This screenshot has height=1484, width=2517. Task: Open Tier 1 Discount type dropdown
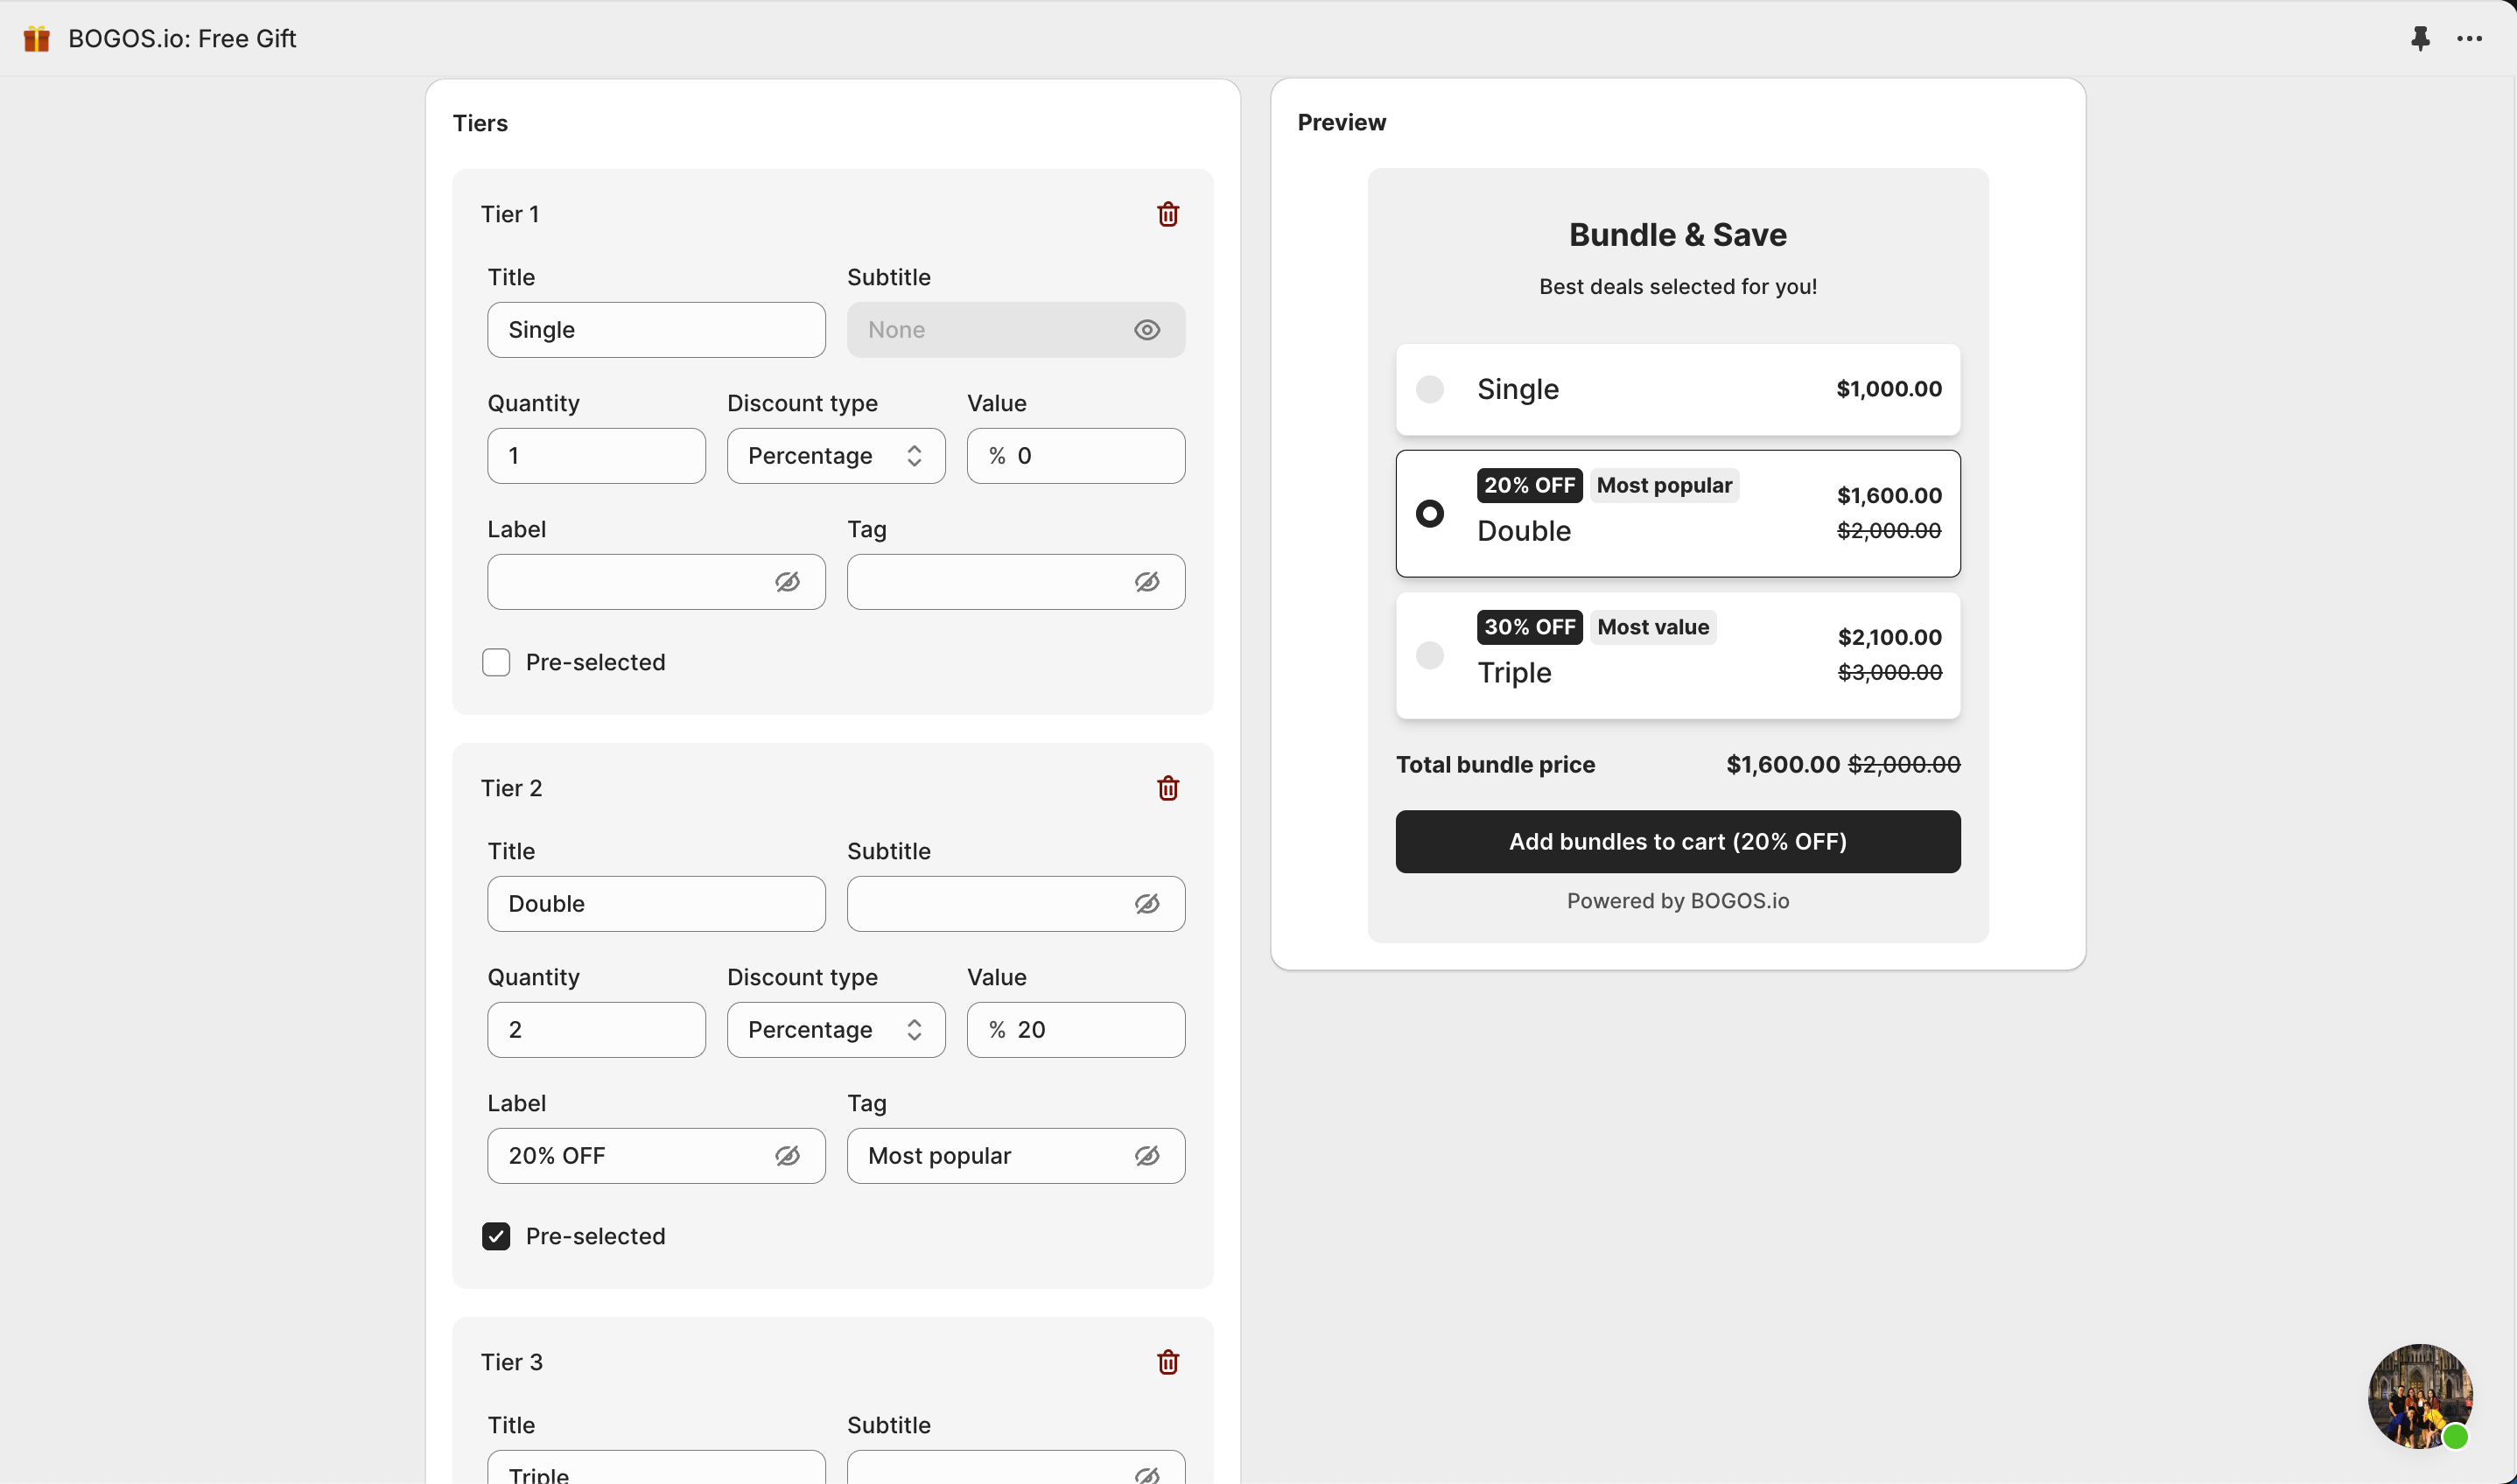coord(835,456)
